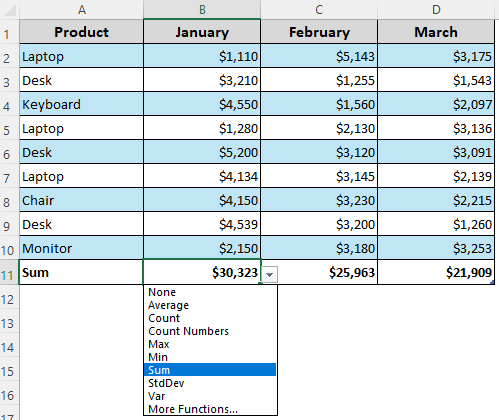Select the $4,150 cell
499x420 pixels.
(202, 200)
